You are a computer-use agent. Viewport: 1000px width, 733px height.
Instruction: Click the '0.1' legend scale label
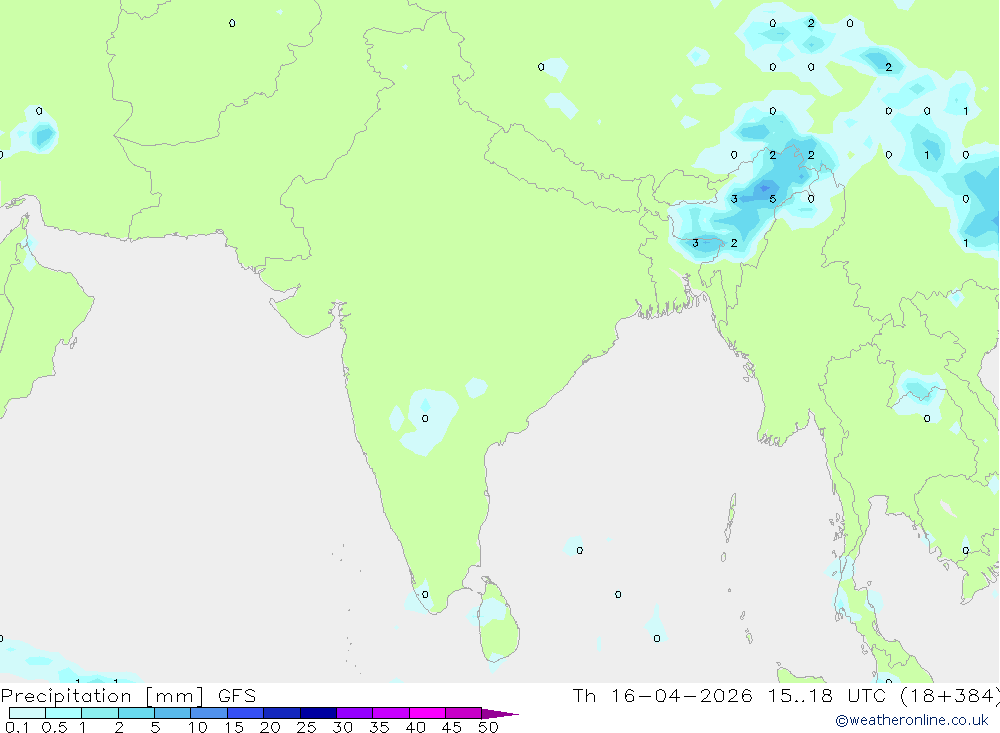[x=17, y=727]
